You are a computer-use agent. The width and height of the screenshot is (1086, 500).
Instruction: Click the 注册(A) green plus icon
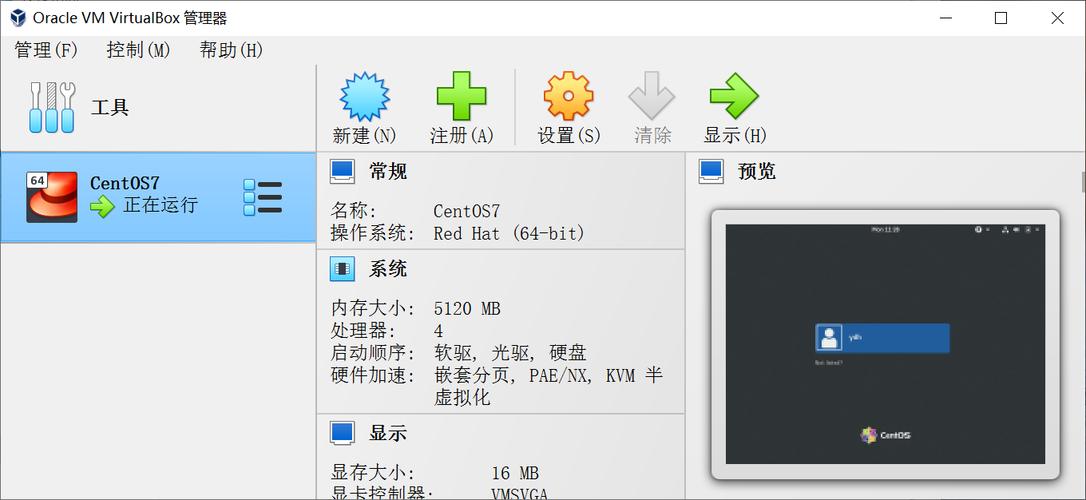tap(461, 97)
